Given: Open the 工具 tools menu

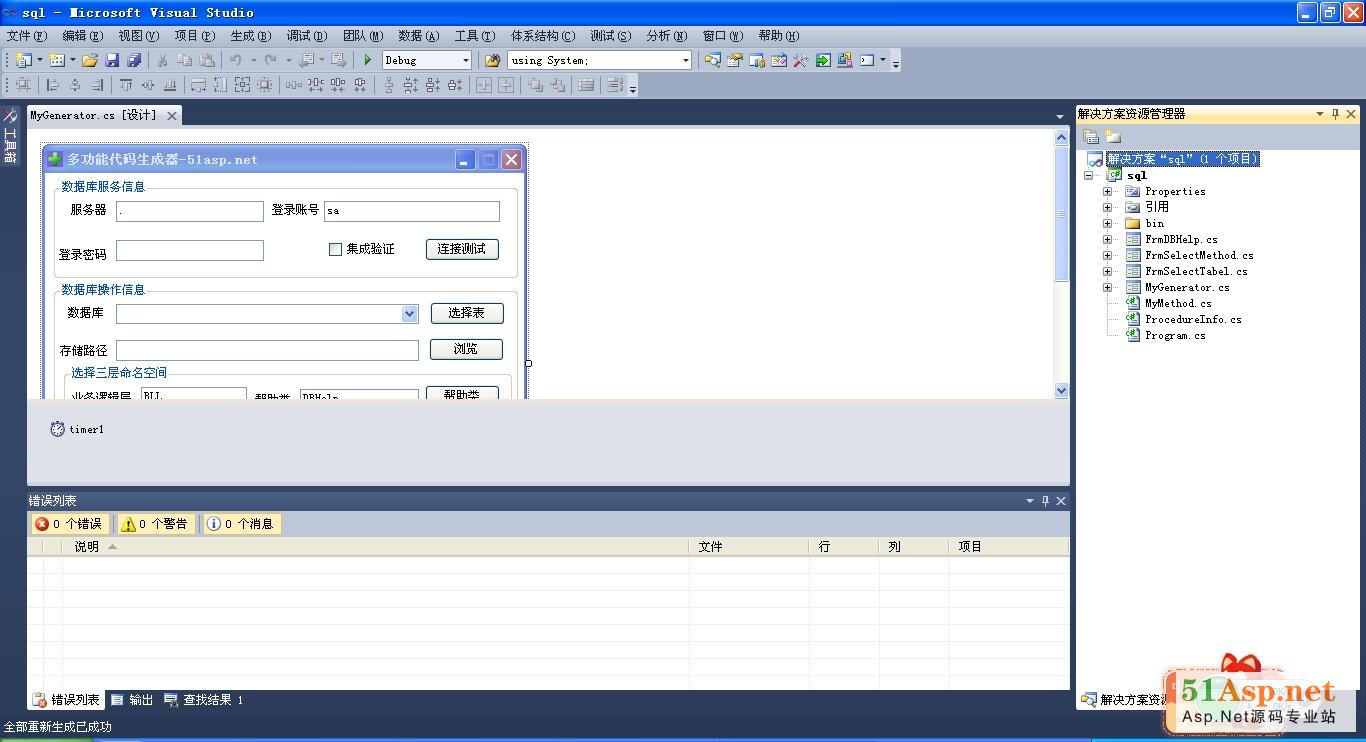Looking at the screenshot, I should (x=474, y=36).
